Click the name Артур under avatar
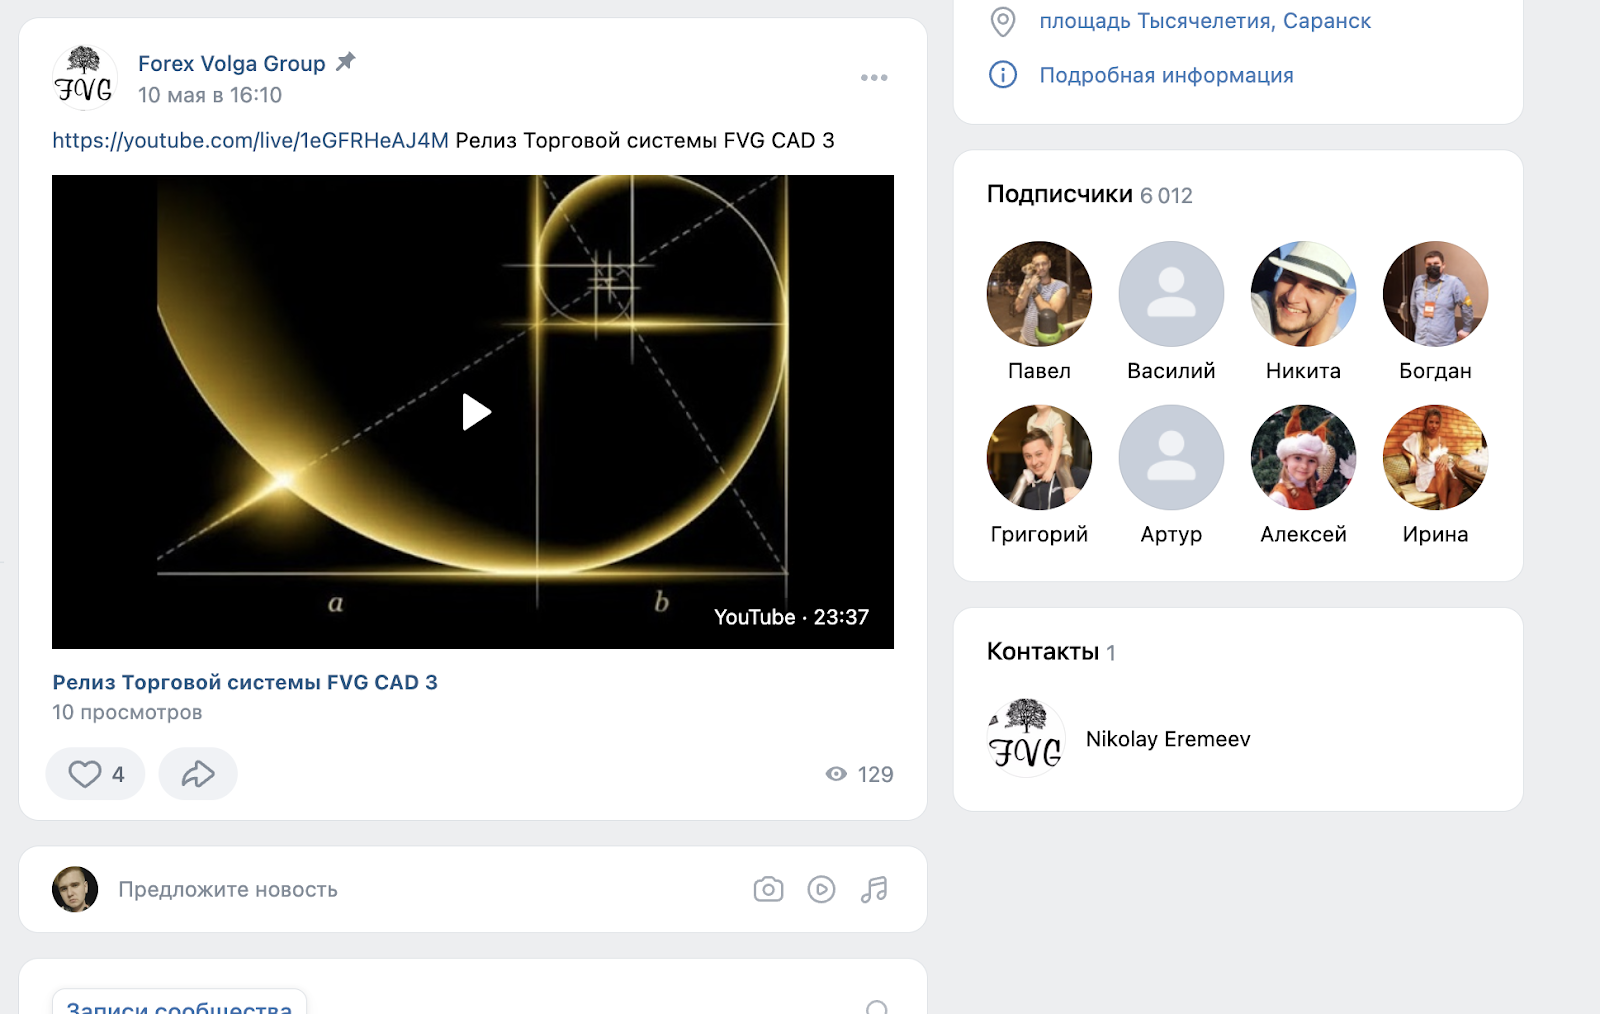 [x=1171, y=534]
